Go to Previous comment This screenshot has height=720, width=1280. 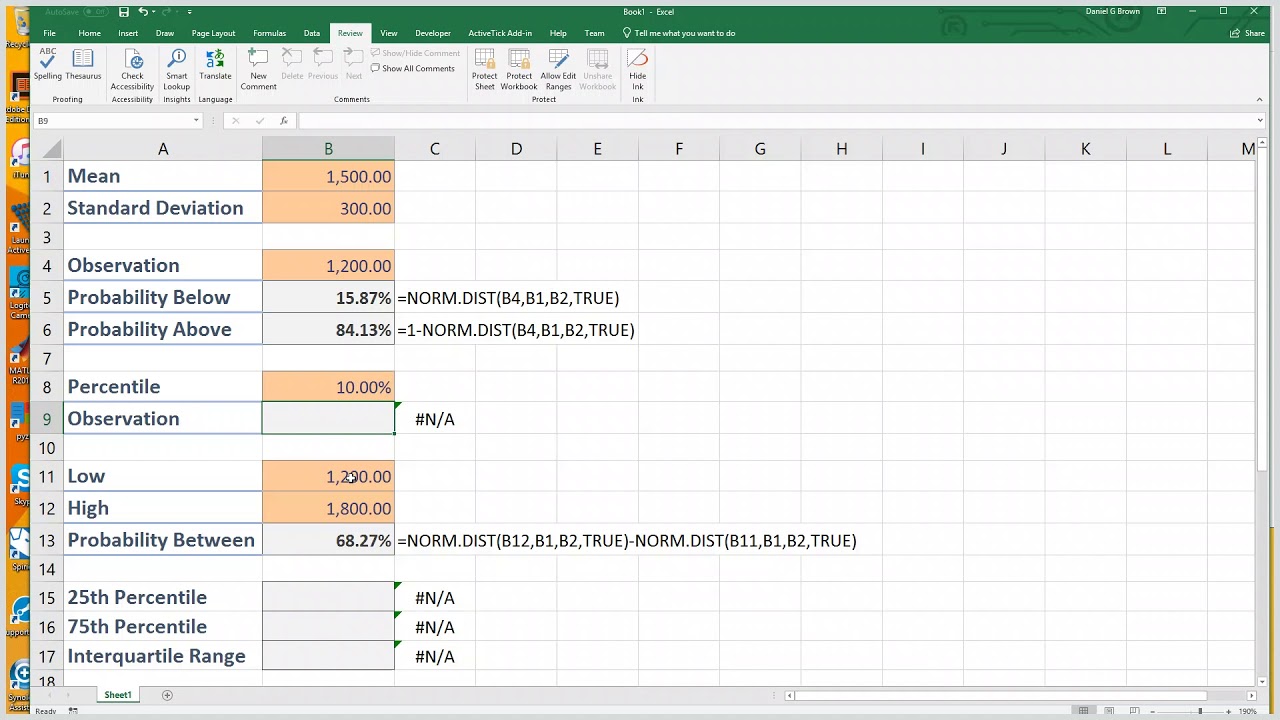323,65
